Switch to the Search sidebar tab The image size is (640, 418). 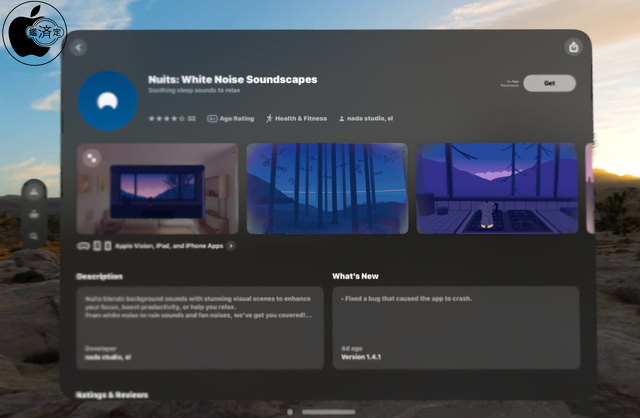click(x=34, y=236)
